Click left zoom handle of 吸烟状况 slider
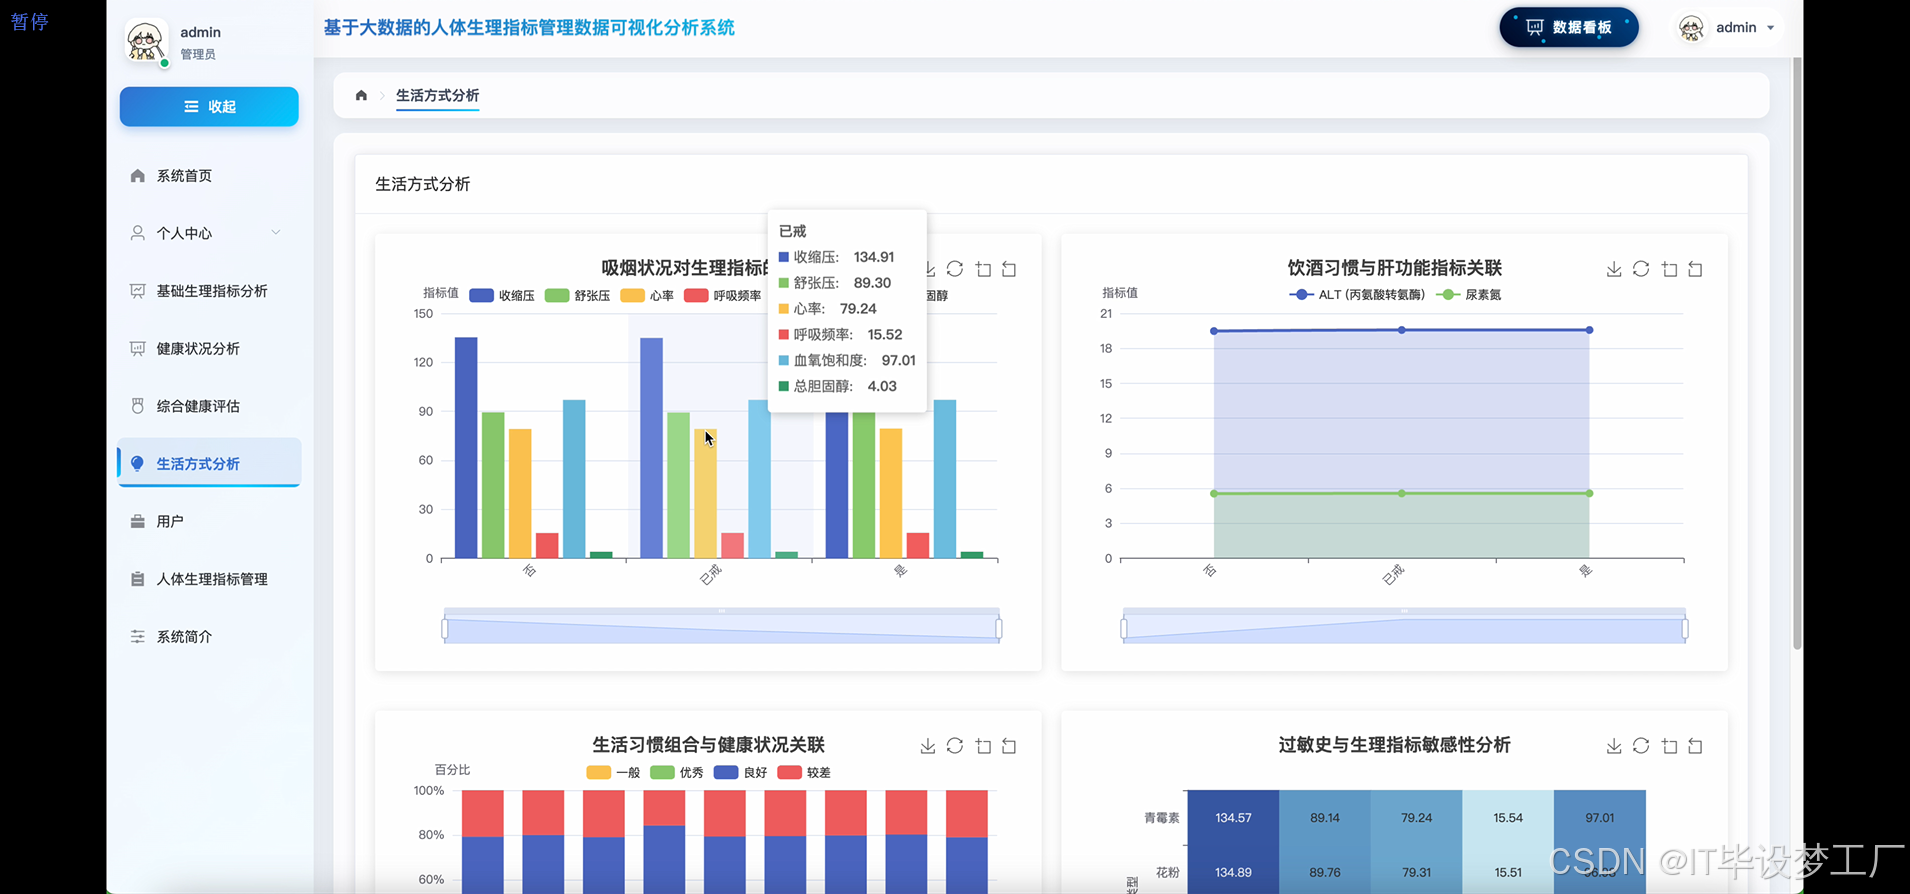 click(445, 628)
